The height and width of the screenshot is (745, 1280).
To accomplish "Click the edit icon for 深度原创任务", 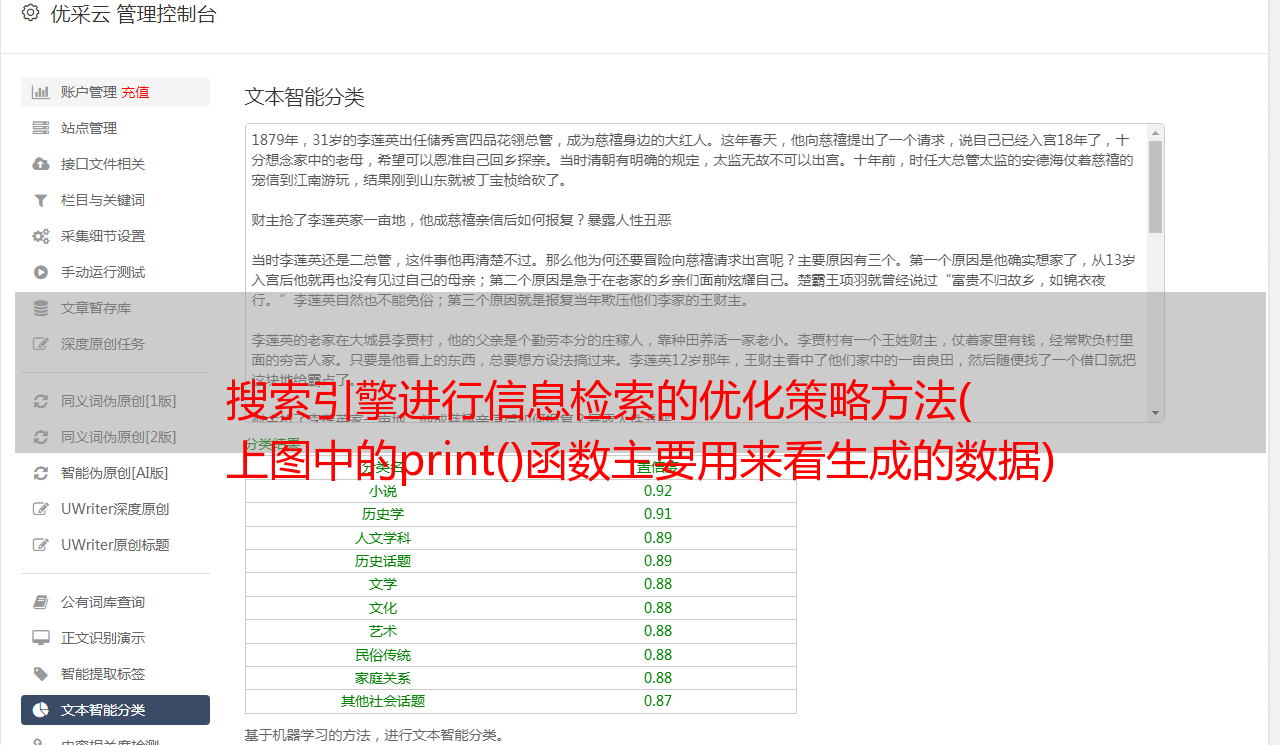I will [x=41, y=344].
